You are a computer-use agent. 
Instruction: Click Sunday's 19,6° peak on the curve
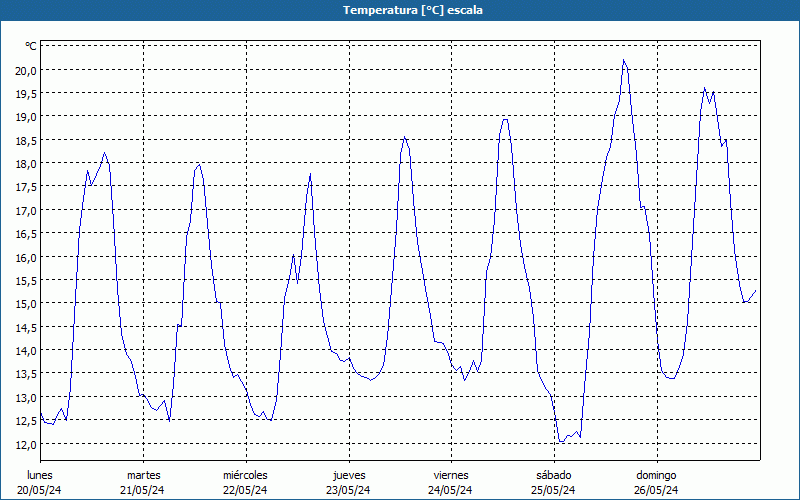click(705, 88)
